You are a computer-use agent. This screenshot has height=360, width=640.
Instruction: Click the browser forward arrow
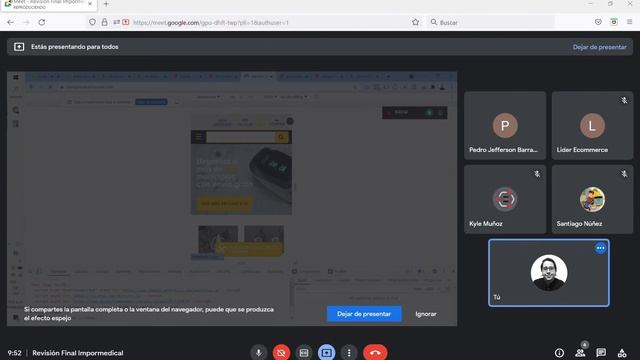pos(26,22)
